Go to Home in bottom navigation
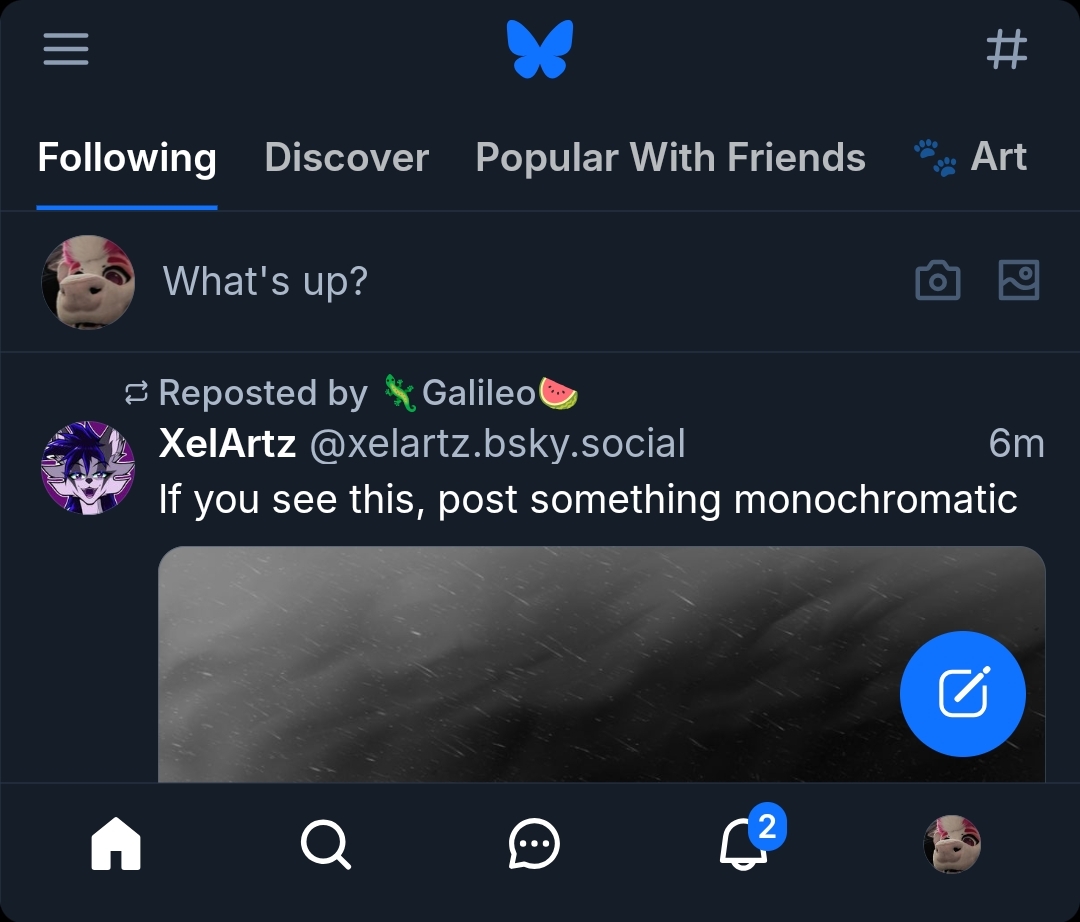 pos(116,845)
